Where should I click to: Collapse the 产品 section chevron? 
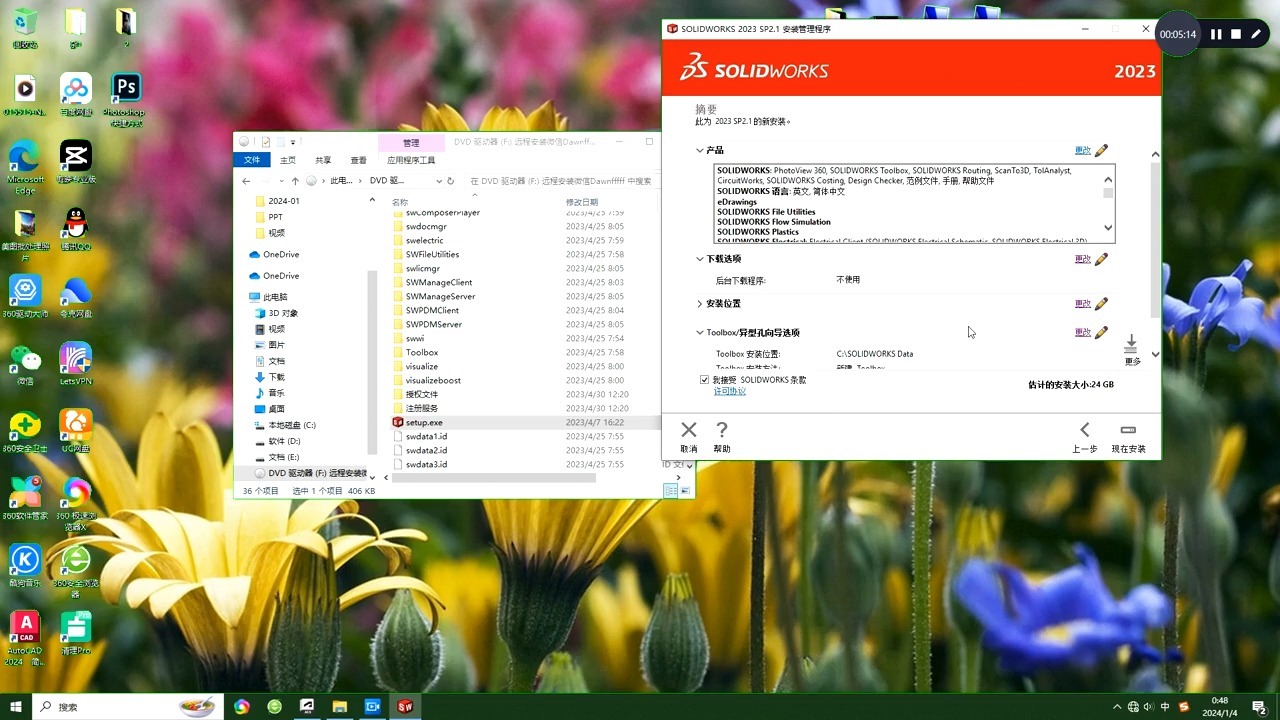click(x=700, y=151)
